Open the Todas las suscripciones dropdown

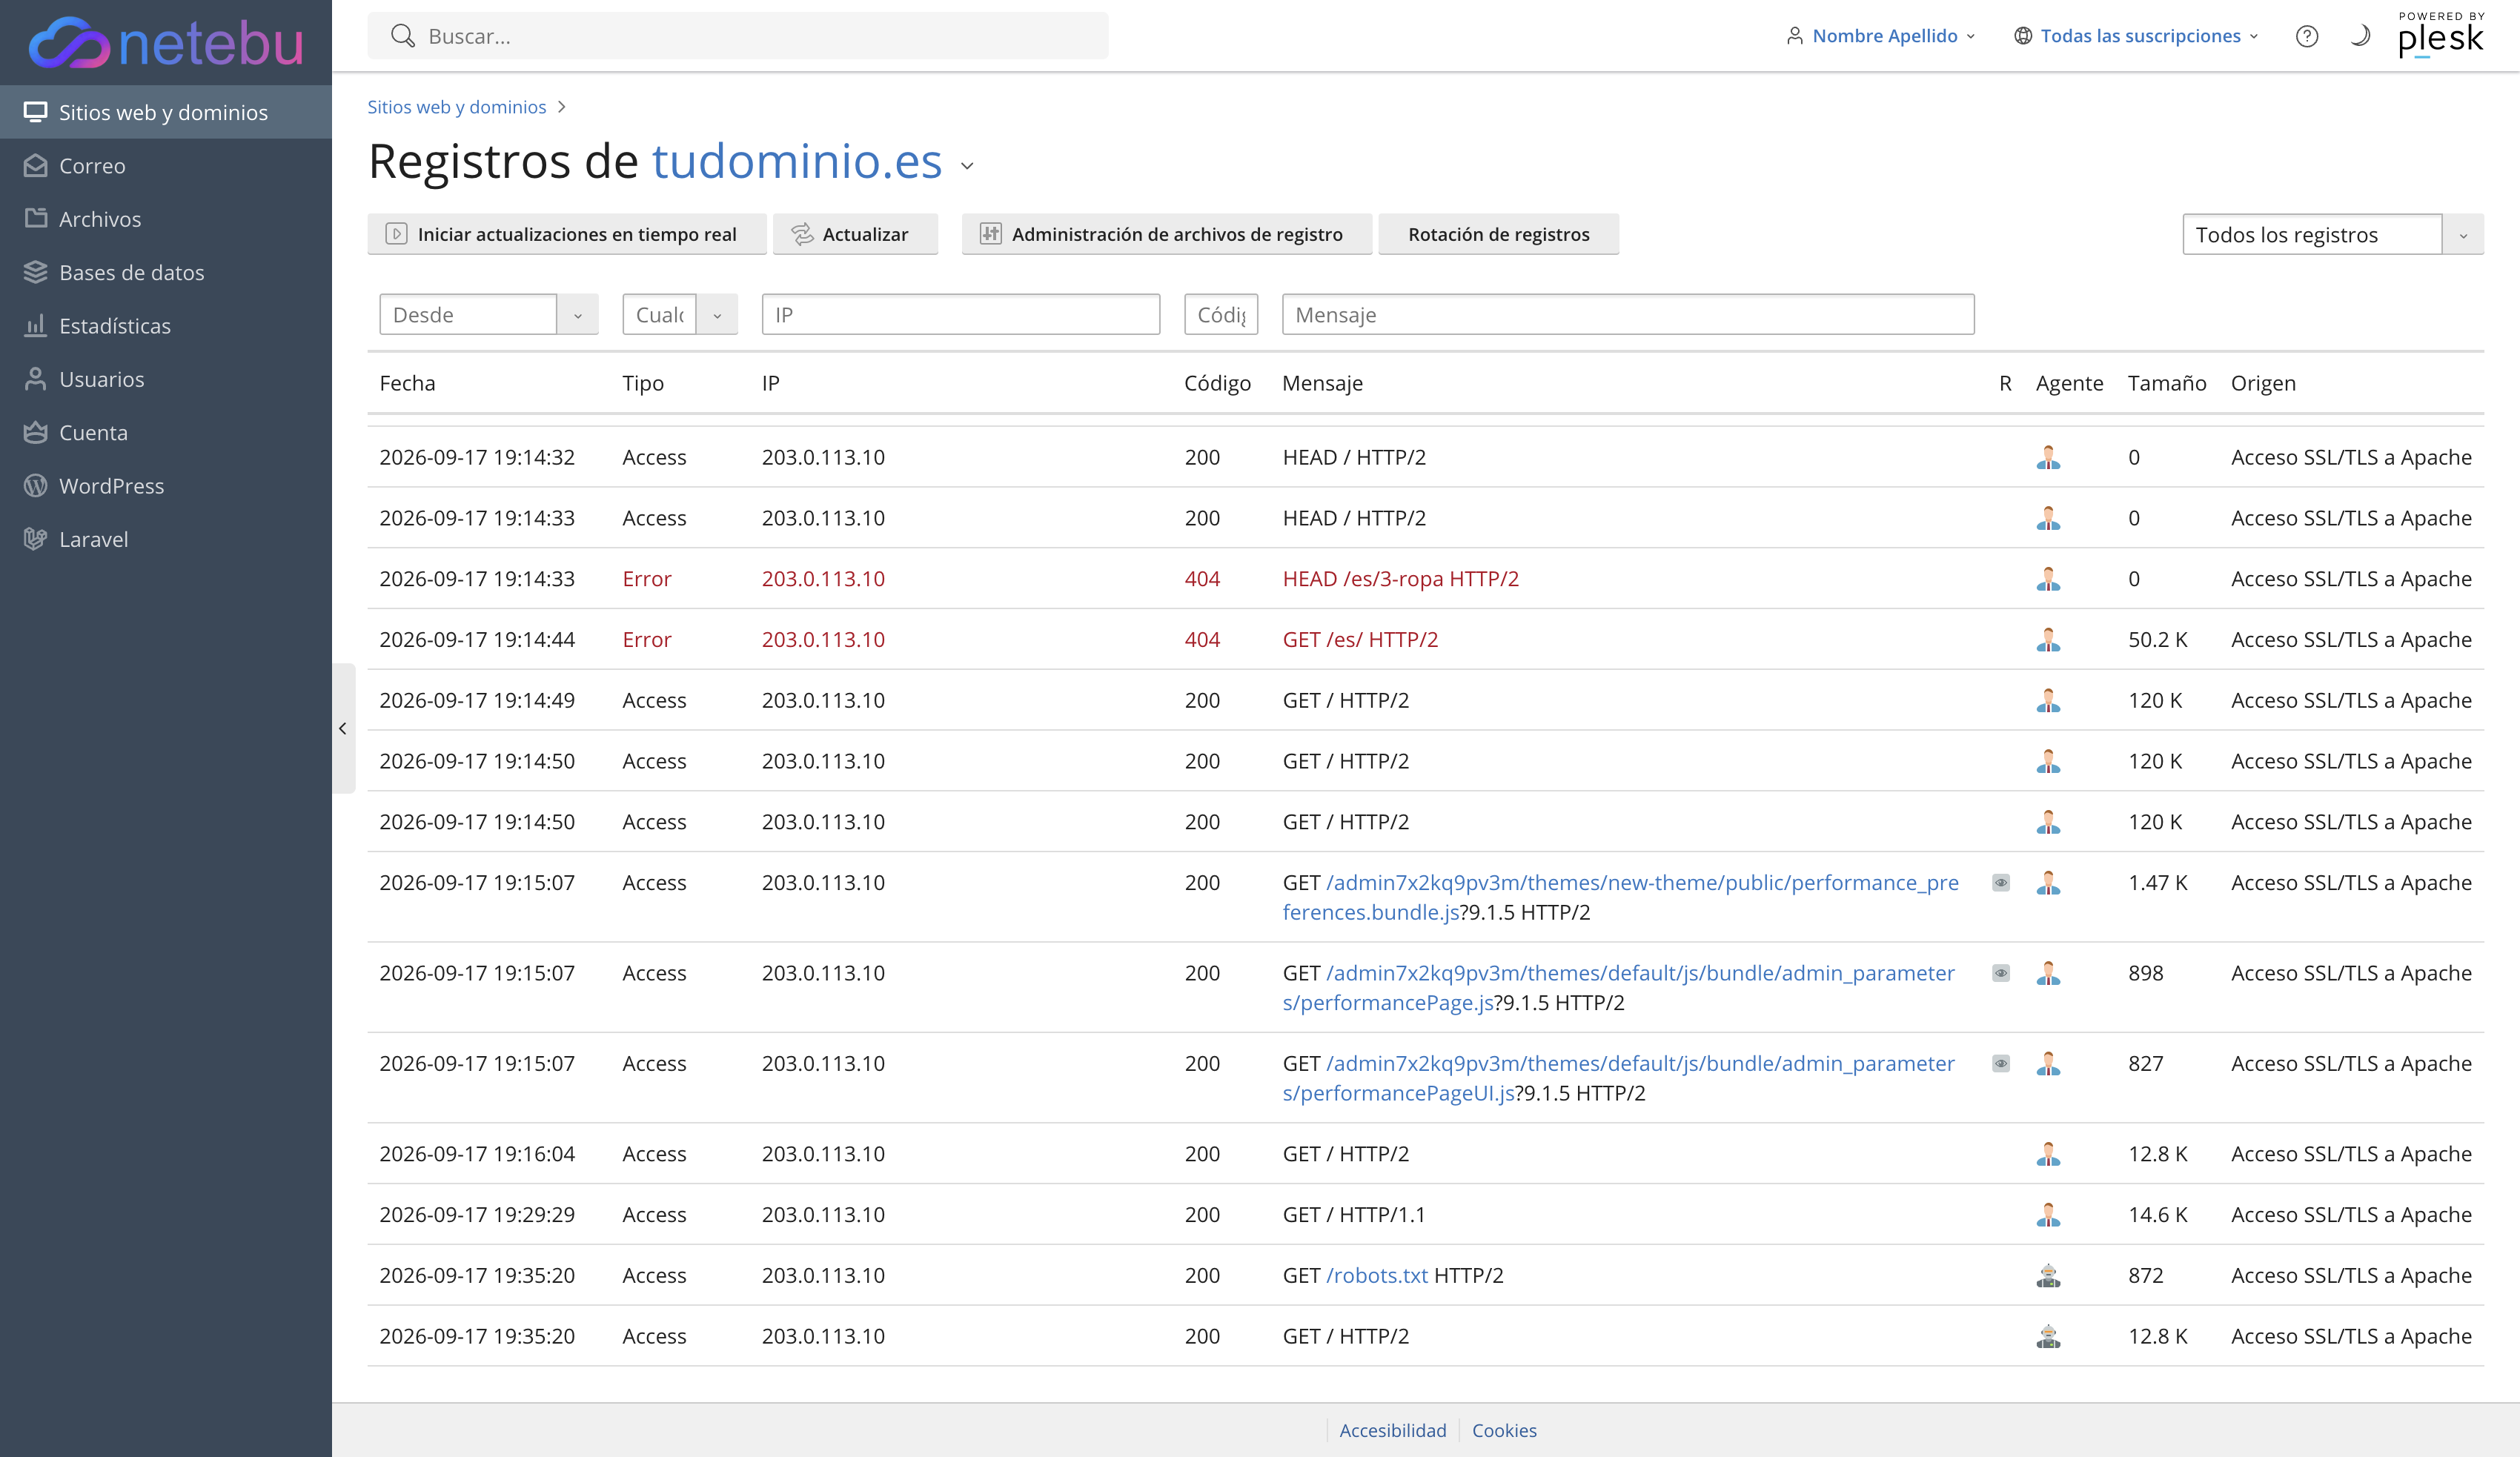point(2136,36)
